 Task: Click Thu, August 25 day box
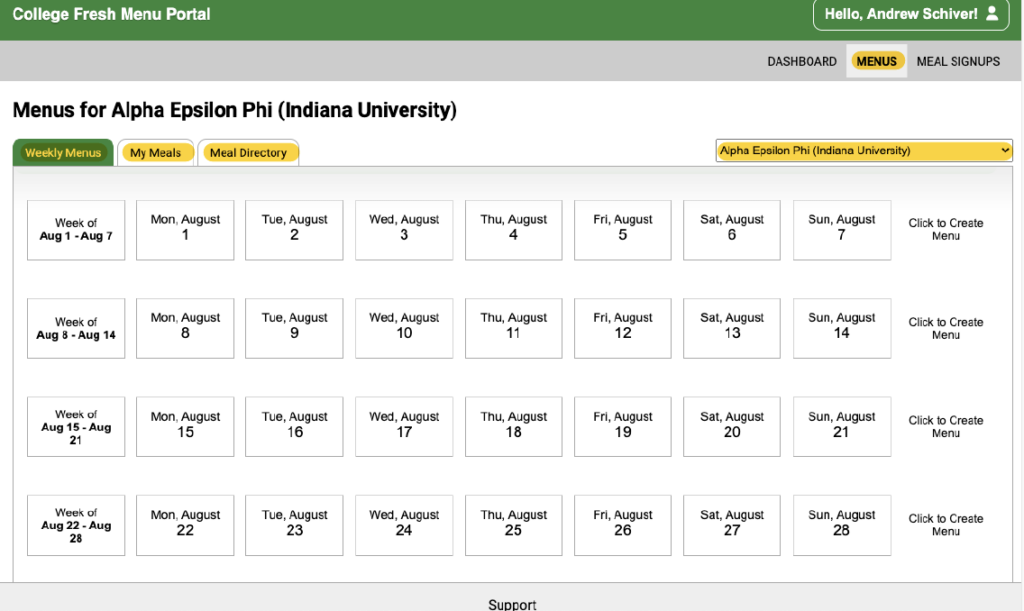[x=513, y=525]
